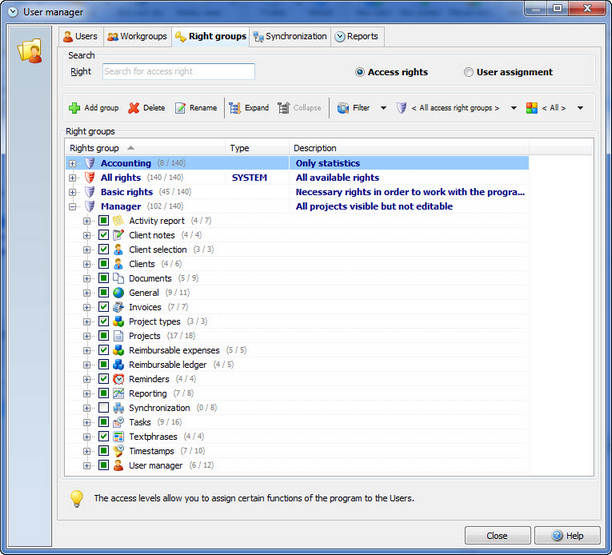Select the User manager tree row
612x555 pixels.
[x=297, y=465]
